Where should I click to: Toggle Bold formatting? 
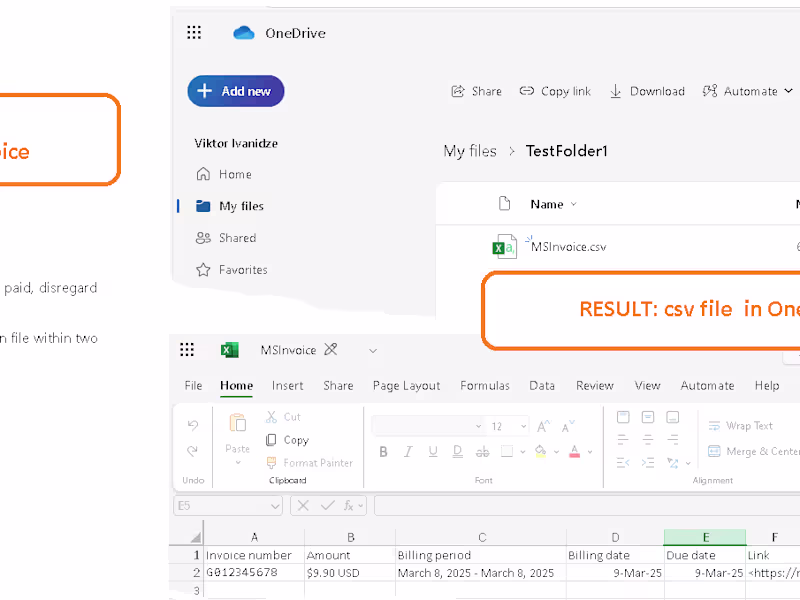pyautogui.click(x=384, y=452)
